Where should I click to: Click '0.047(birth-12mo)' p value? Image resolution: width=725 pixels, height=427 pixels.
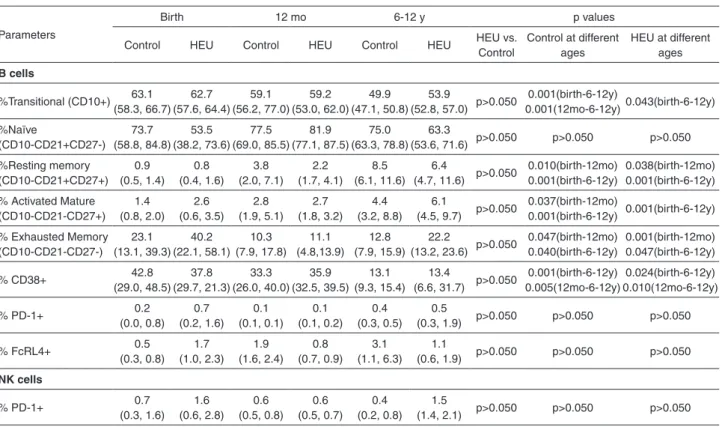click(x=572, y=237)
